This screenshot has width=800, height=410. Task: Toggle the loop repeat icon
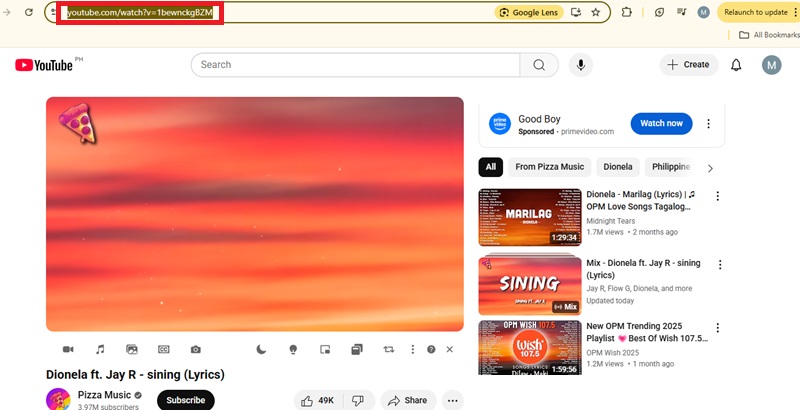(389, 349)
